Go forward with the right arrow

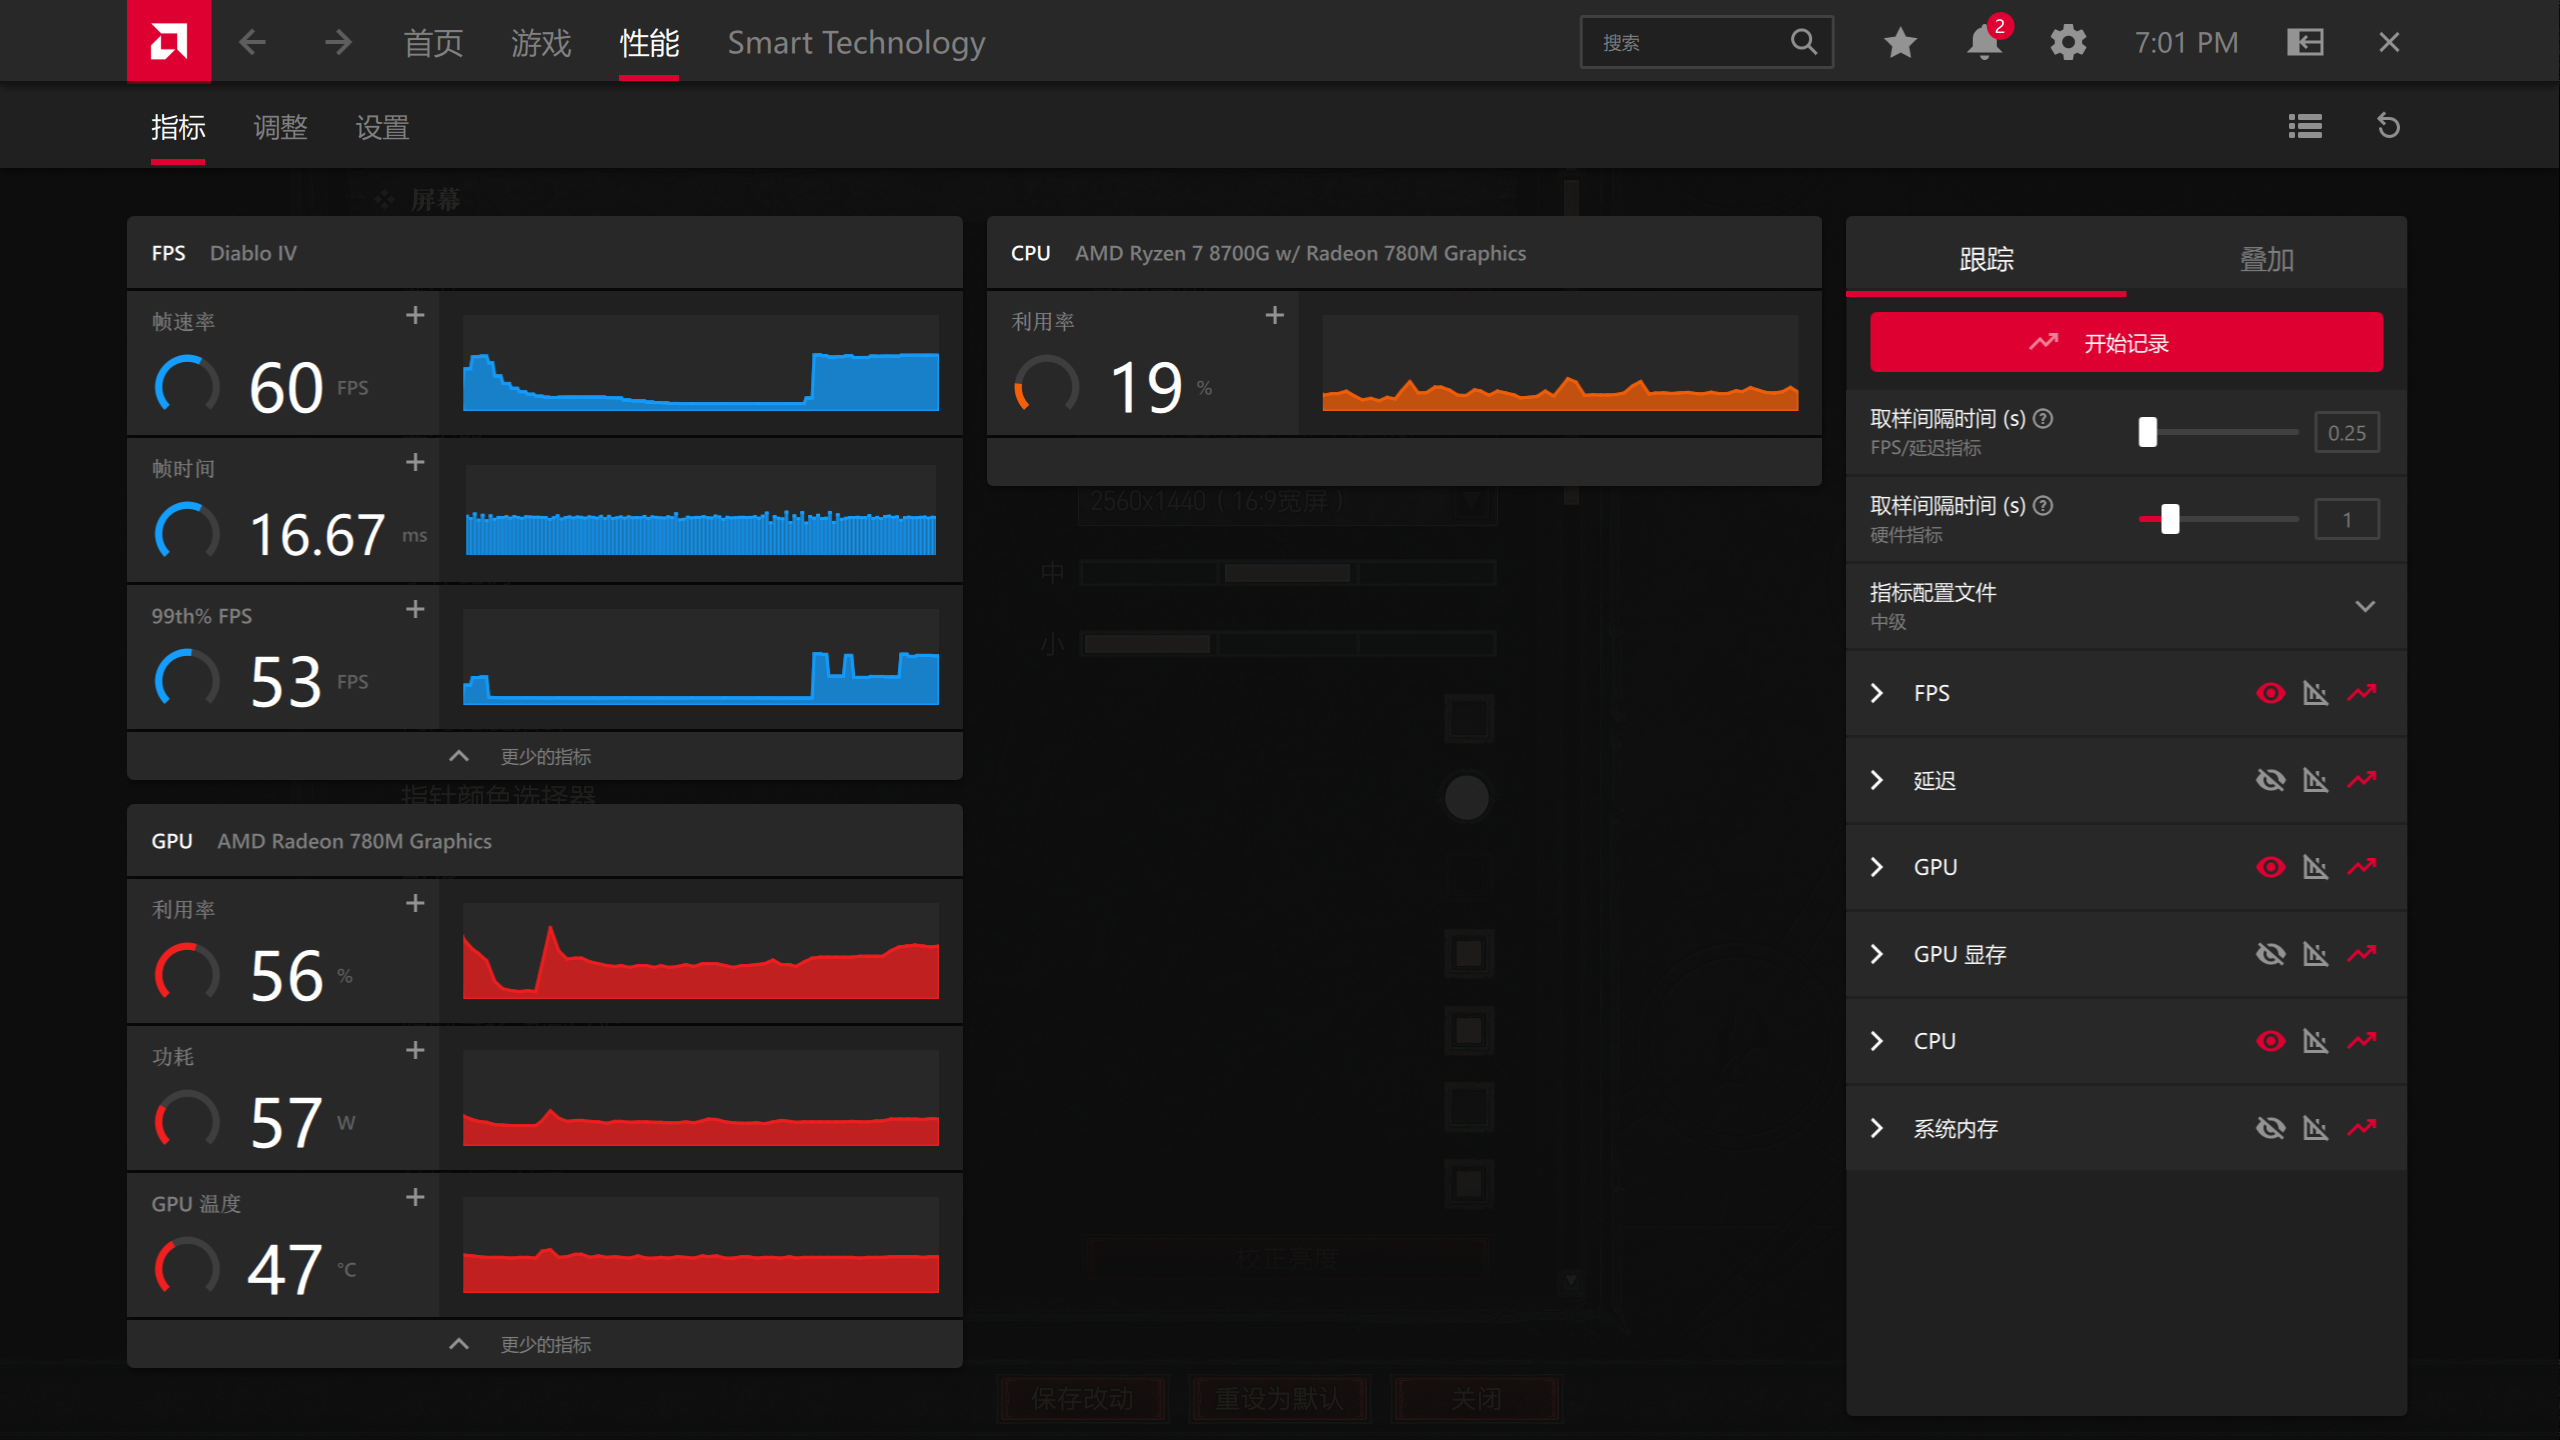(x=338, y=42)
